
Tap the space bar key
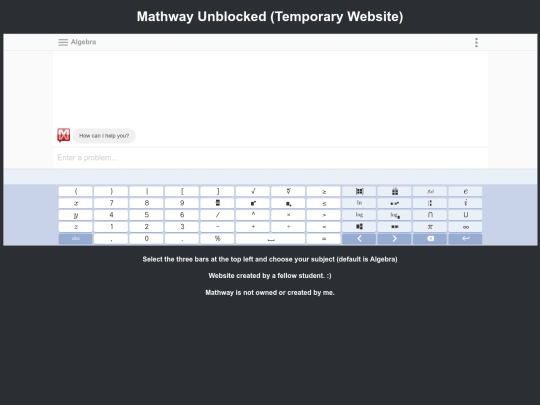click(x=271, y=239)
